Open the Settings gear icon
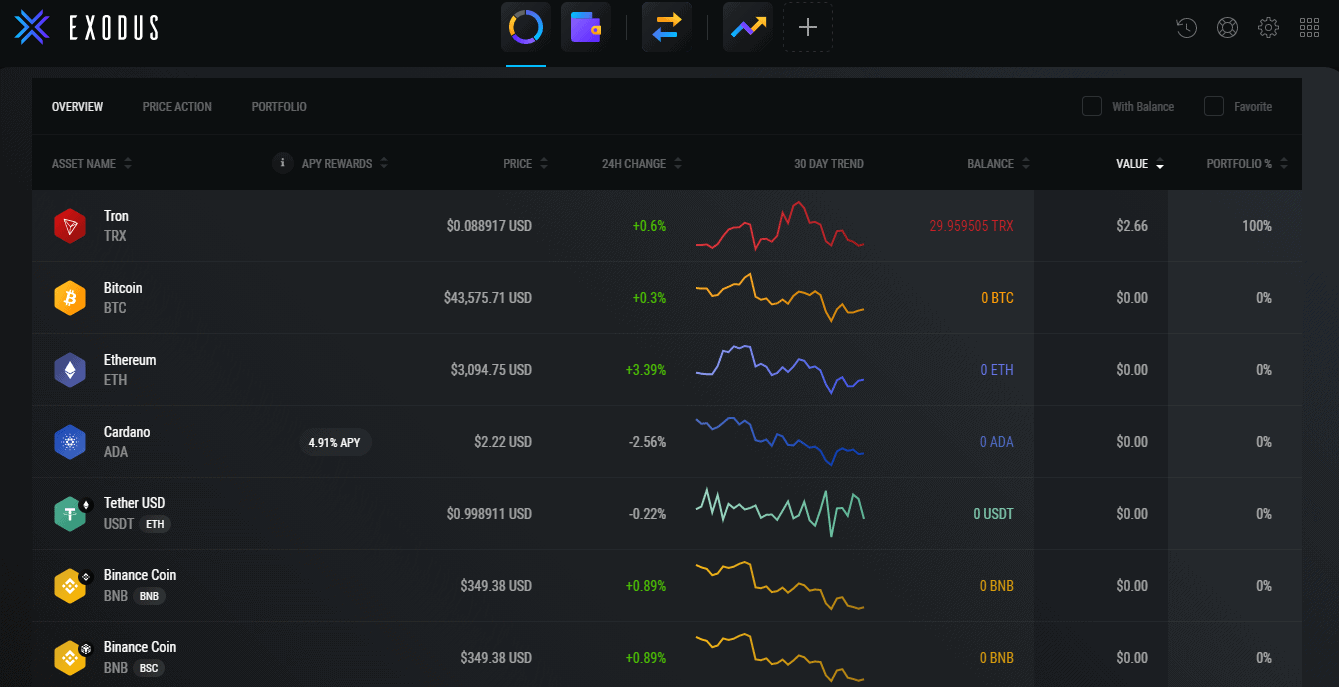 click(x=1268, y=28)
